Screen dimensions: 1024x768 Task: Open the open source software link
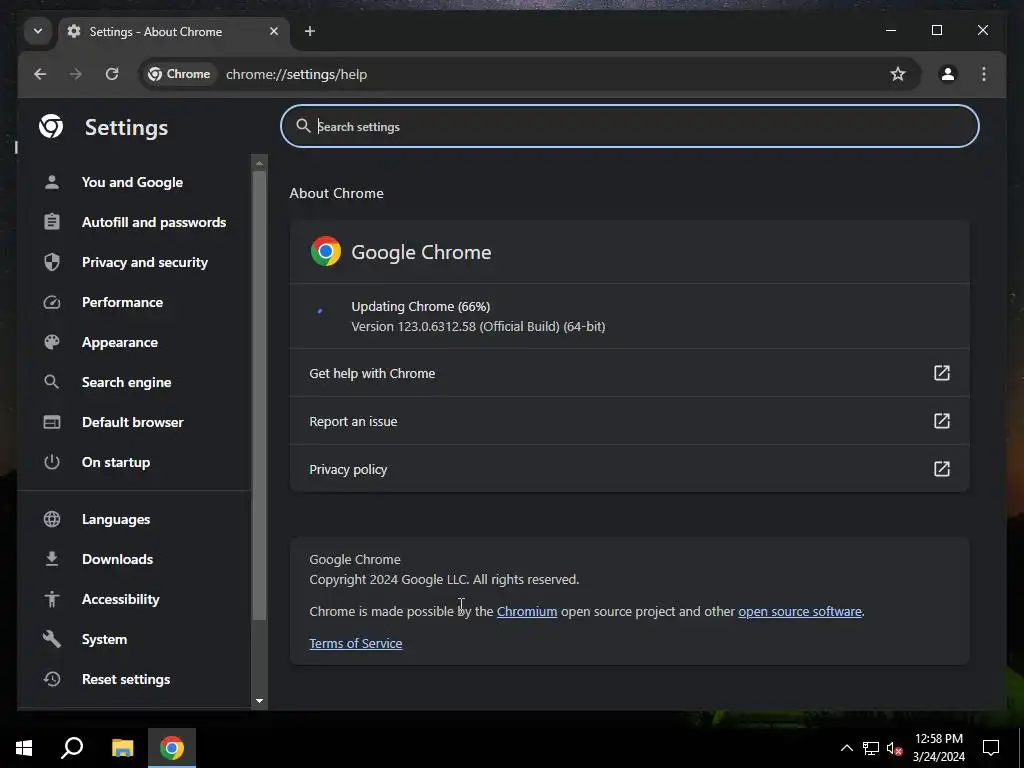point(800,611)
